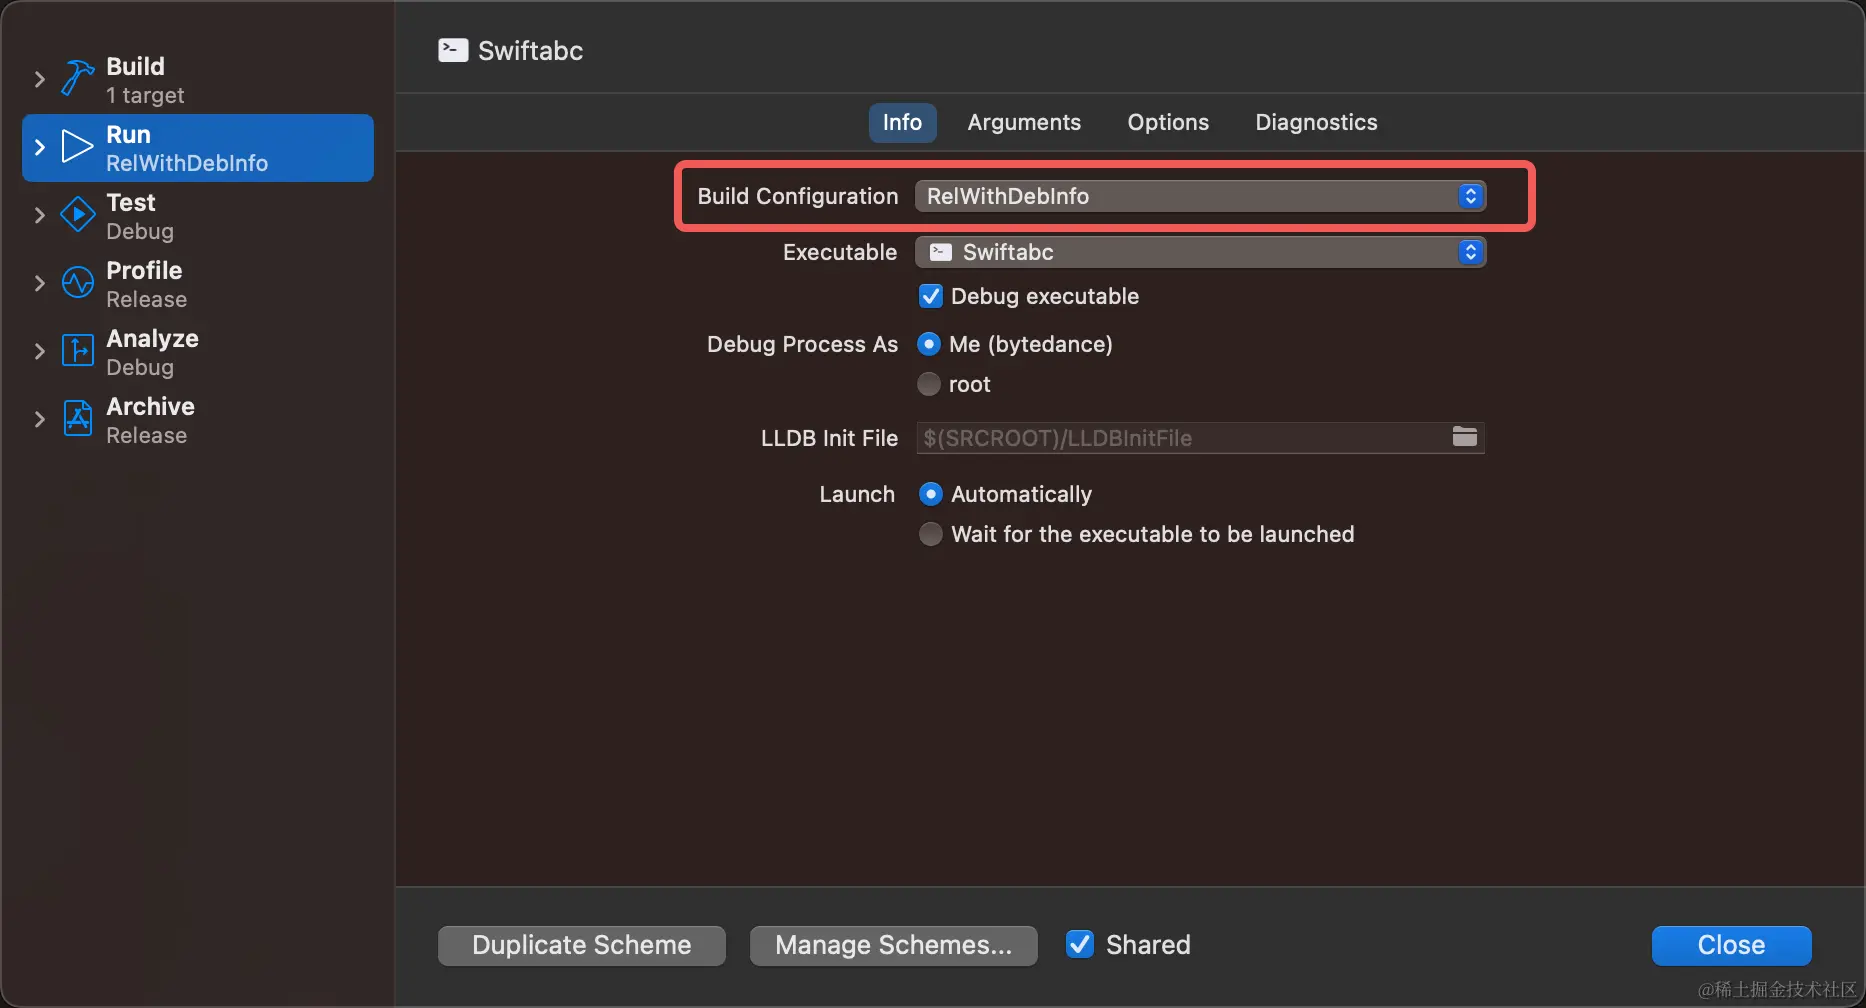This screenshot has width=1866, height=1008.
Task: Click the Build Configuration label
Action: click(798, 196)
